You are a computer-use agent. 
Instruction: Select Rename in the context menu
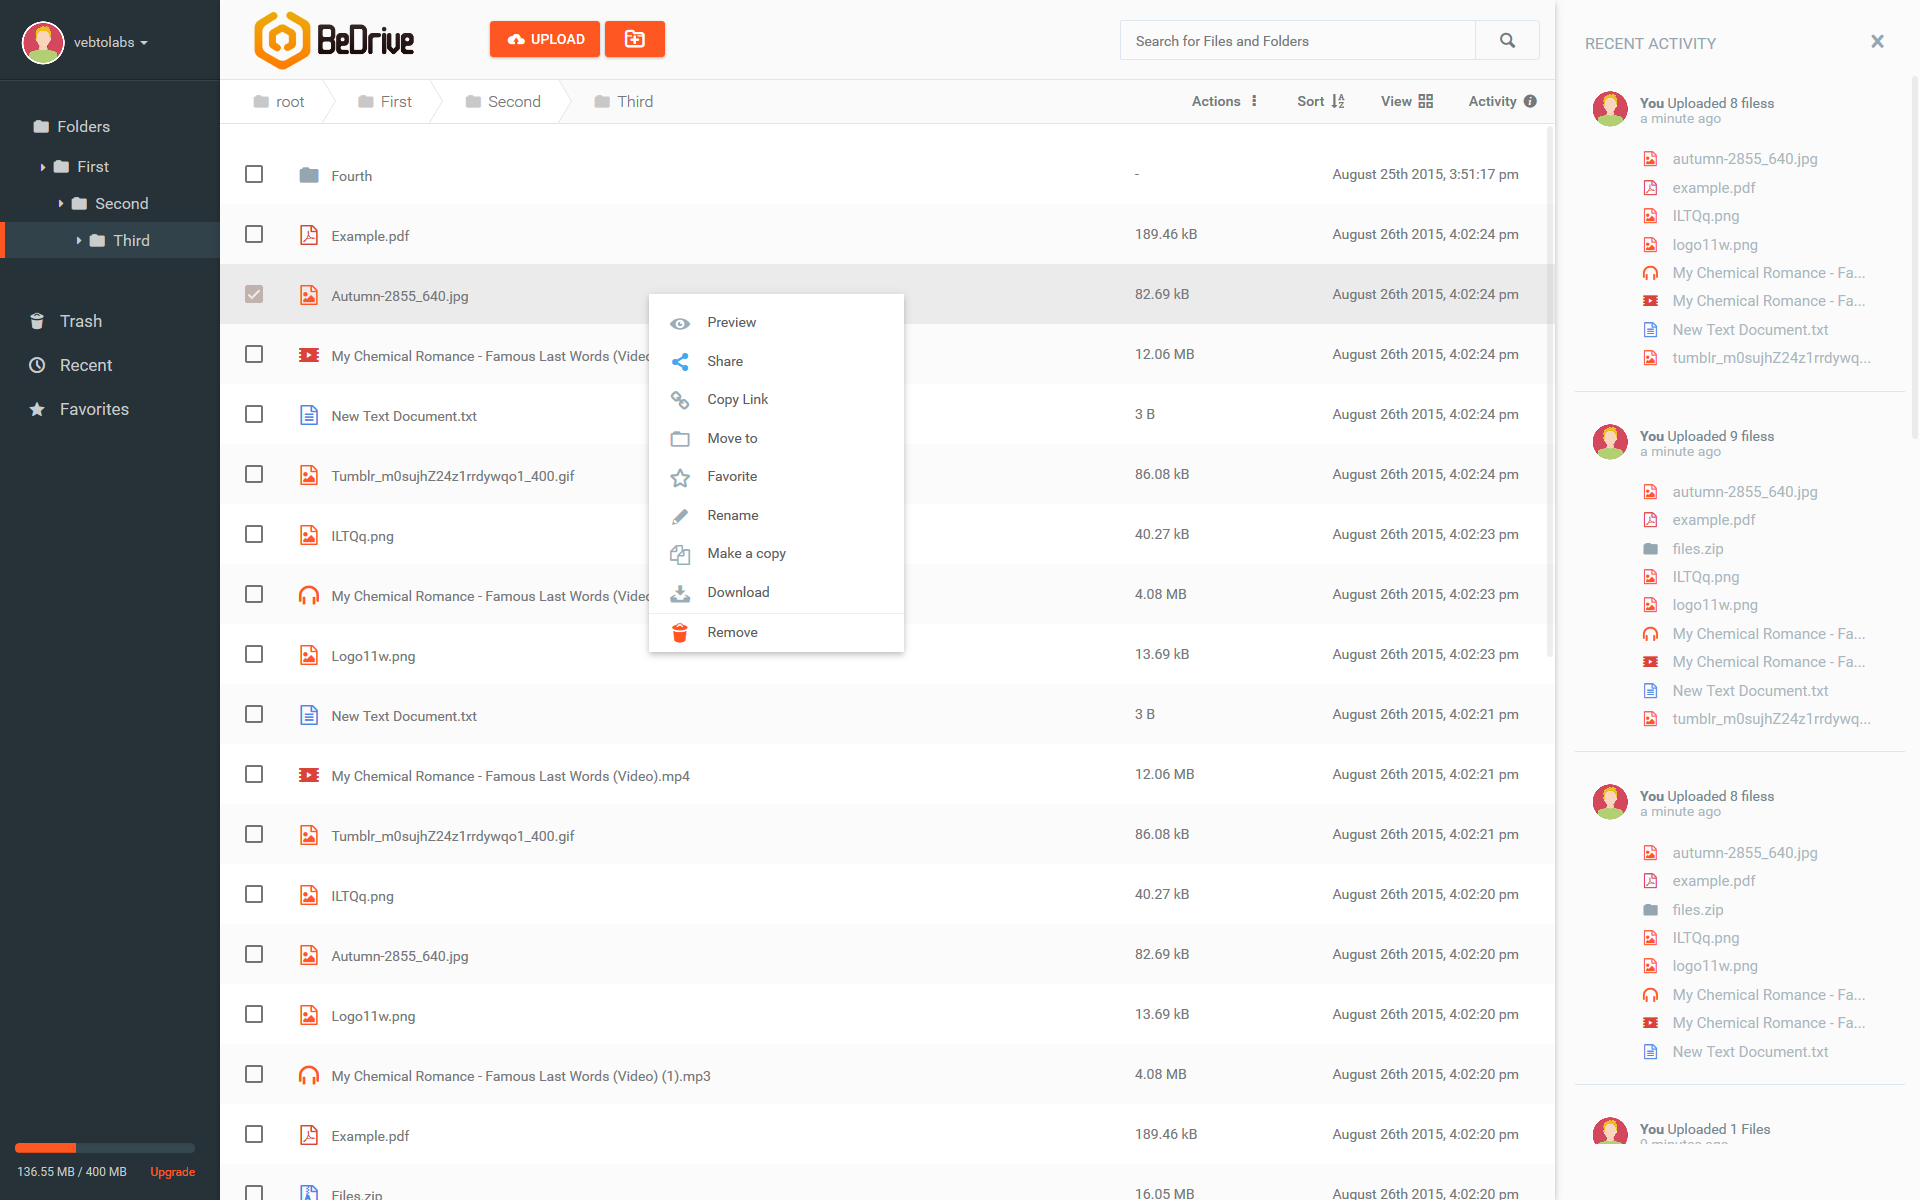(732, 515)
